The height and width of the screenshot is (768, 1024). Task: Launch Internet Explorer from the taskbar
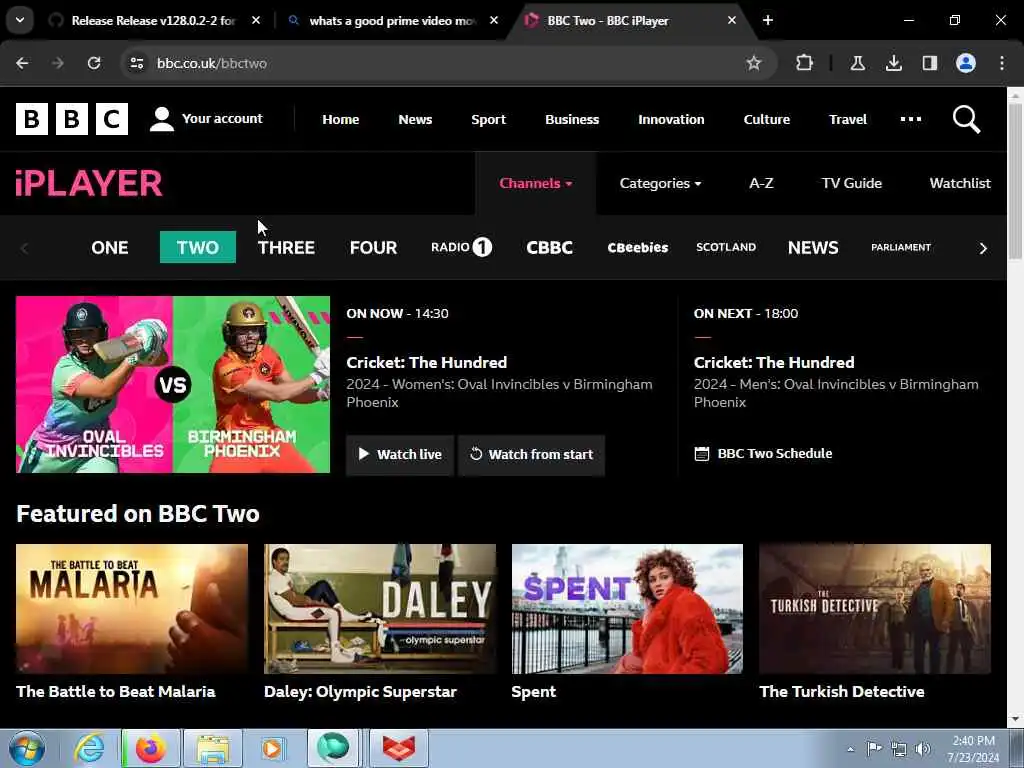[88, 748]
